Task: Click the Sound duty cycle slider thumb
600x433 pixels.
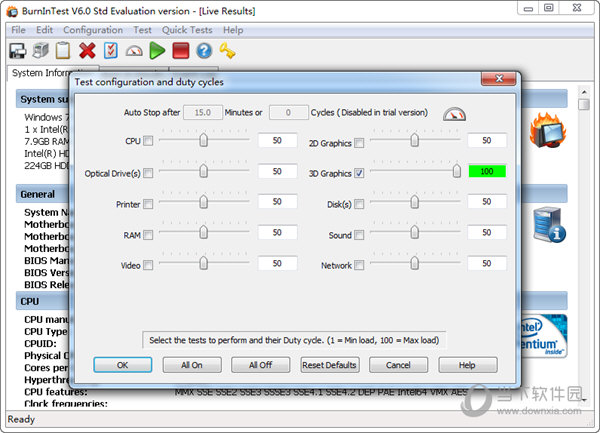Action: pyautogui.click(x=414, y=232)
